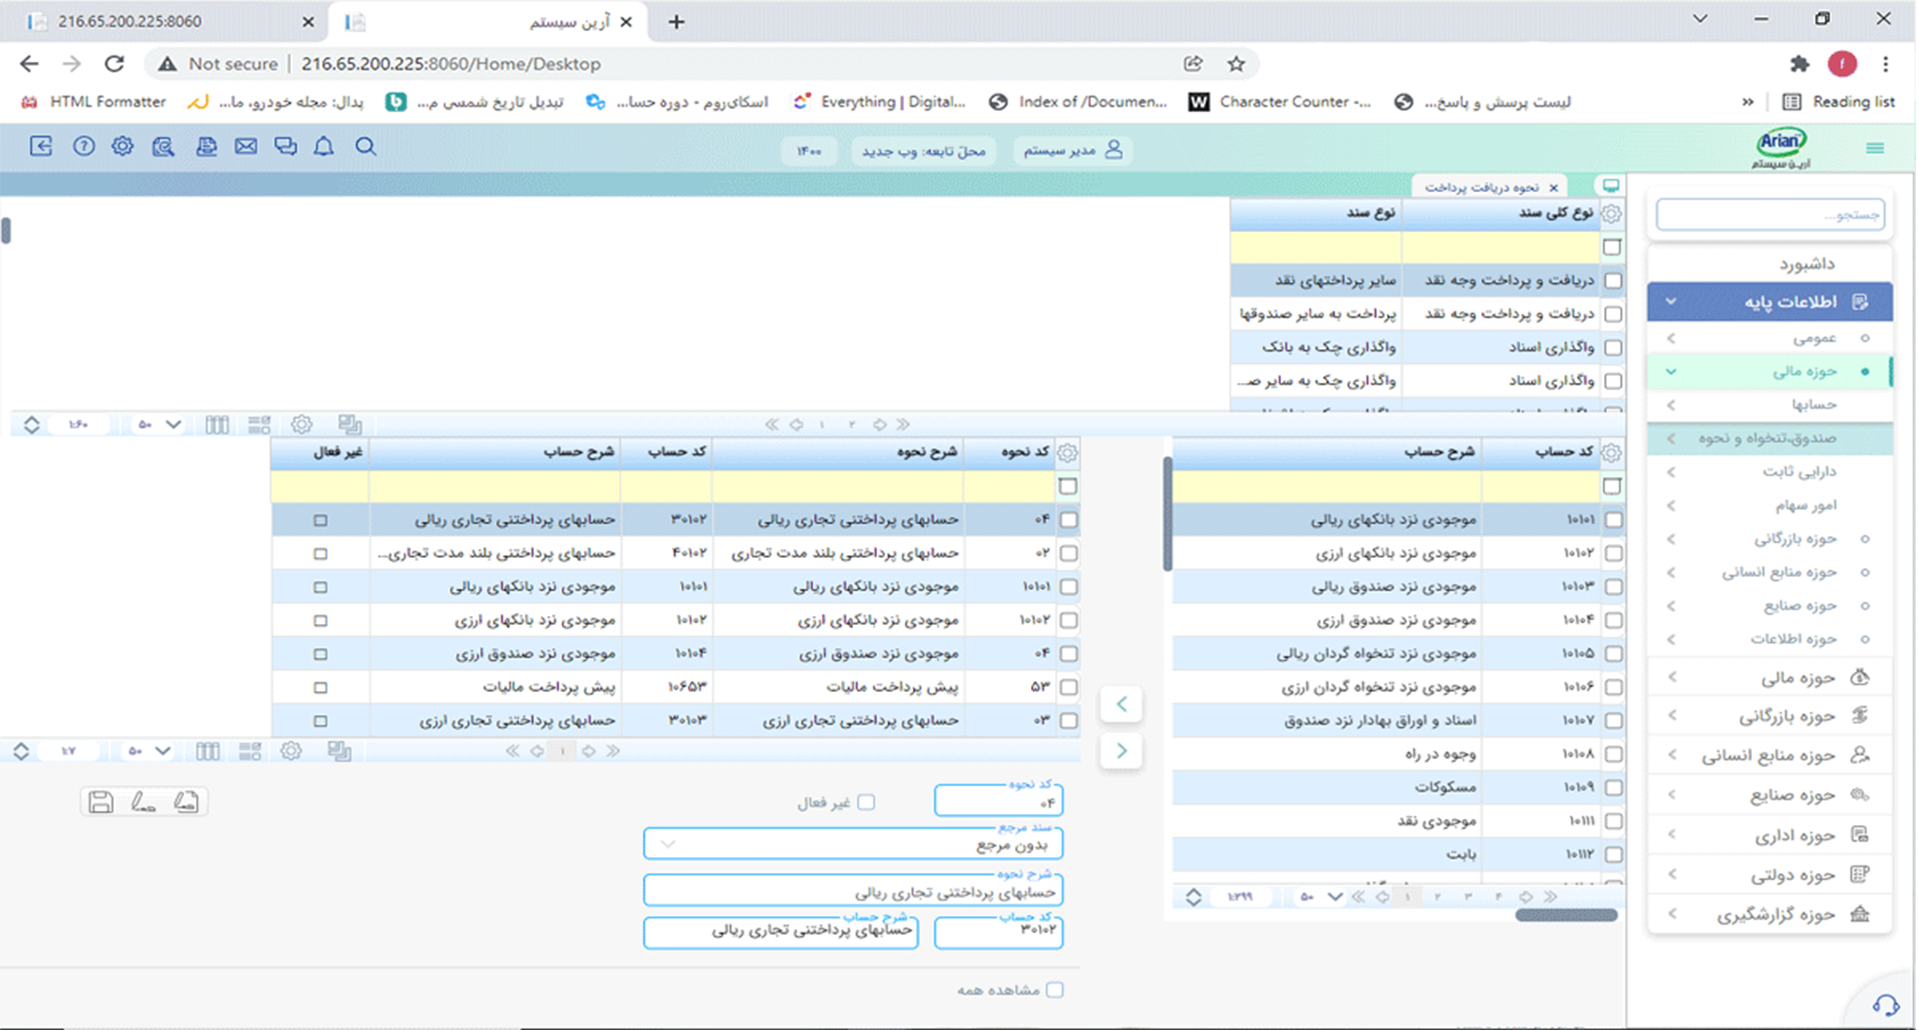Select the checkbox for موجودی نقد row
This screenshot has width=1919, height=1030.
(1611, 820)
